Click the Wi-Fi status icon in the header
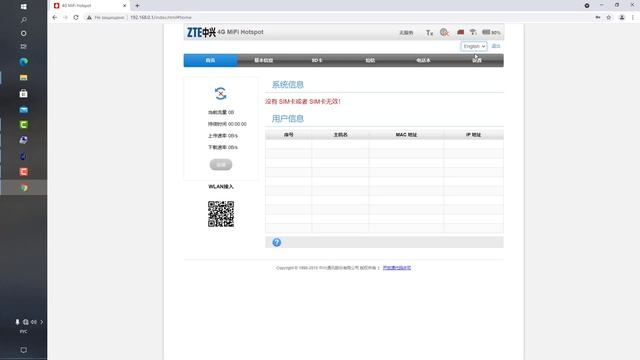The height and width of the screenshot is (360, 640). coord(473,32)
